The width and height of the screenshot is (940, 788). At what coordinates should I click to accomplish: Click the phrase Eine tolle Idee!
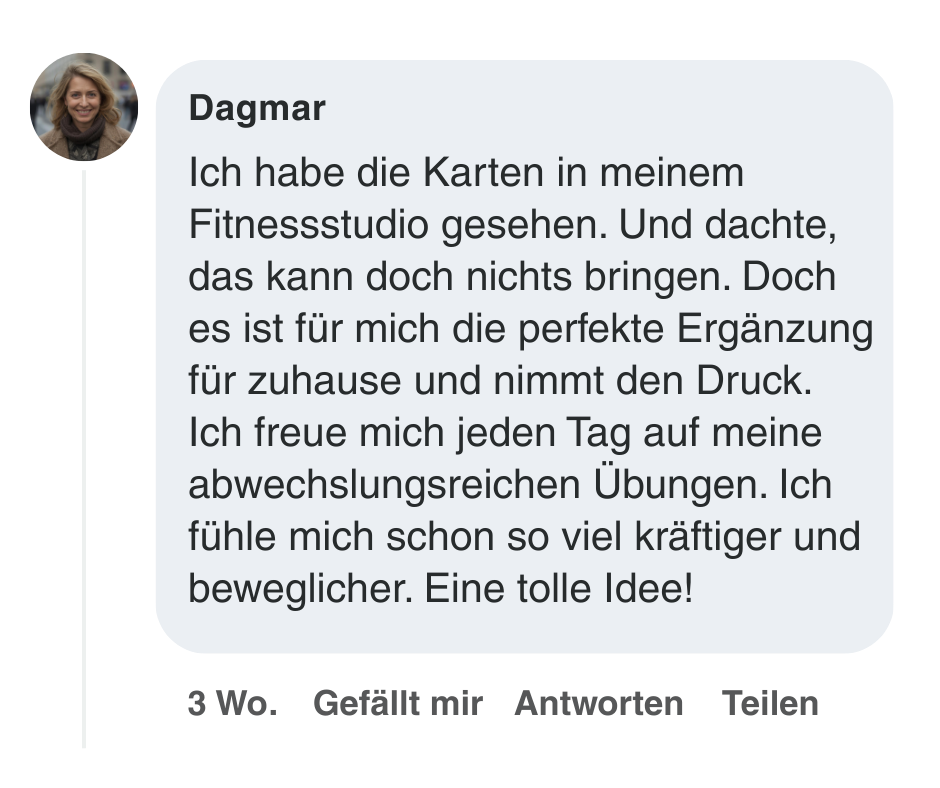tap(559, 588)
